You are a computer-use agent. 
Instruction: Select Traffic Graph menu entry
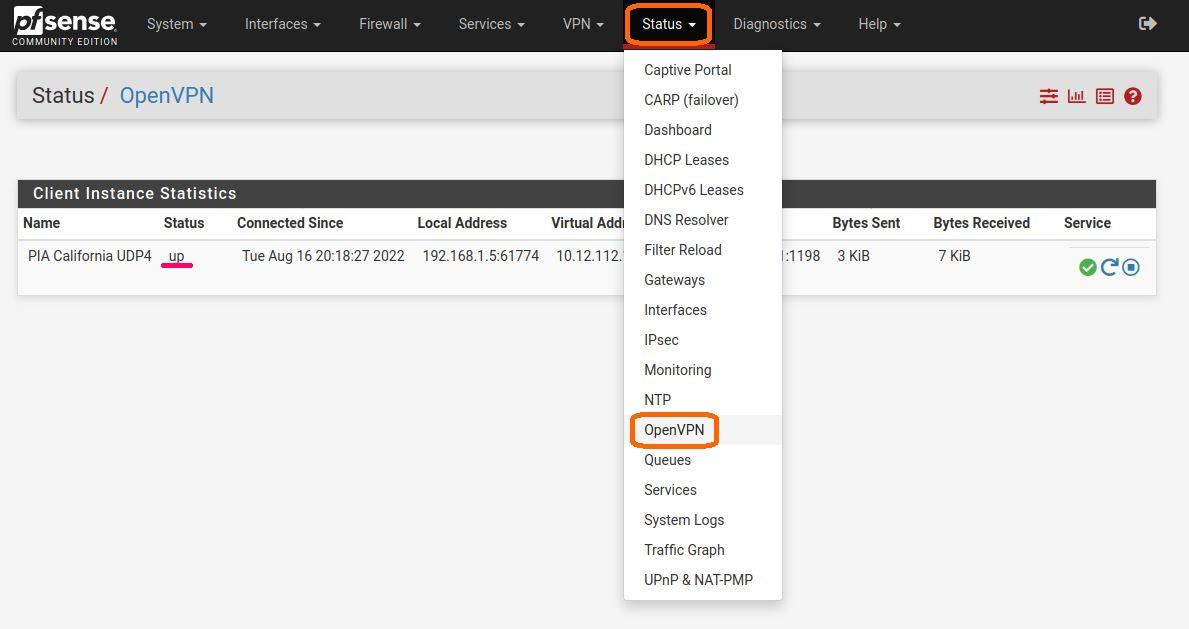point(684,550)
